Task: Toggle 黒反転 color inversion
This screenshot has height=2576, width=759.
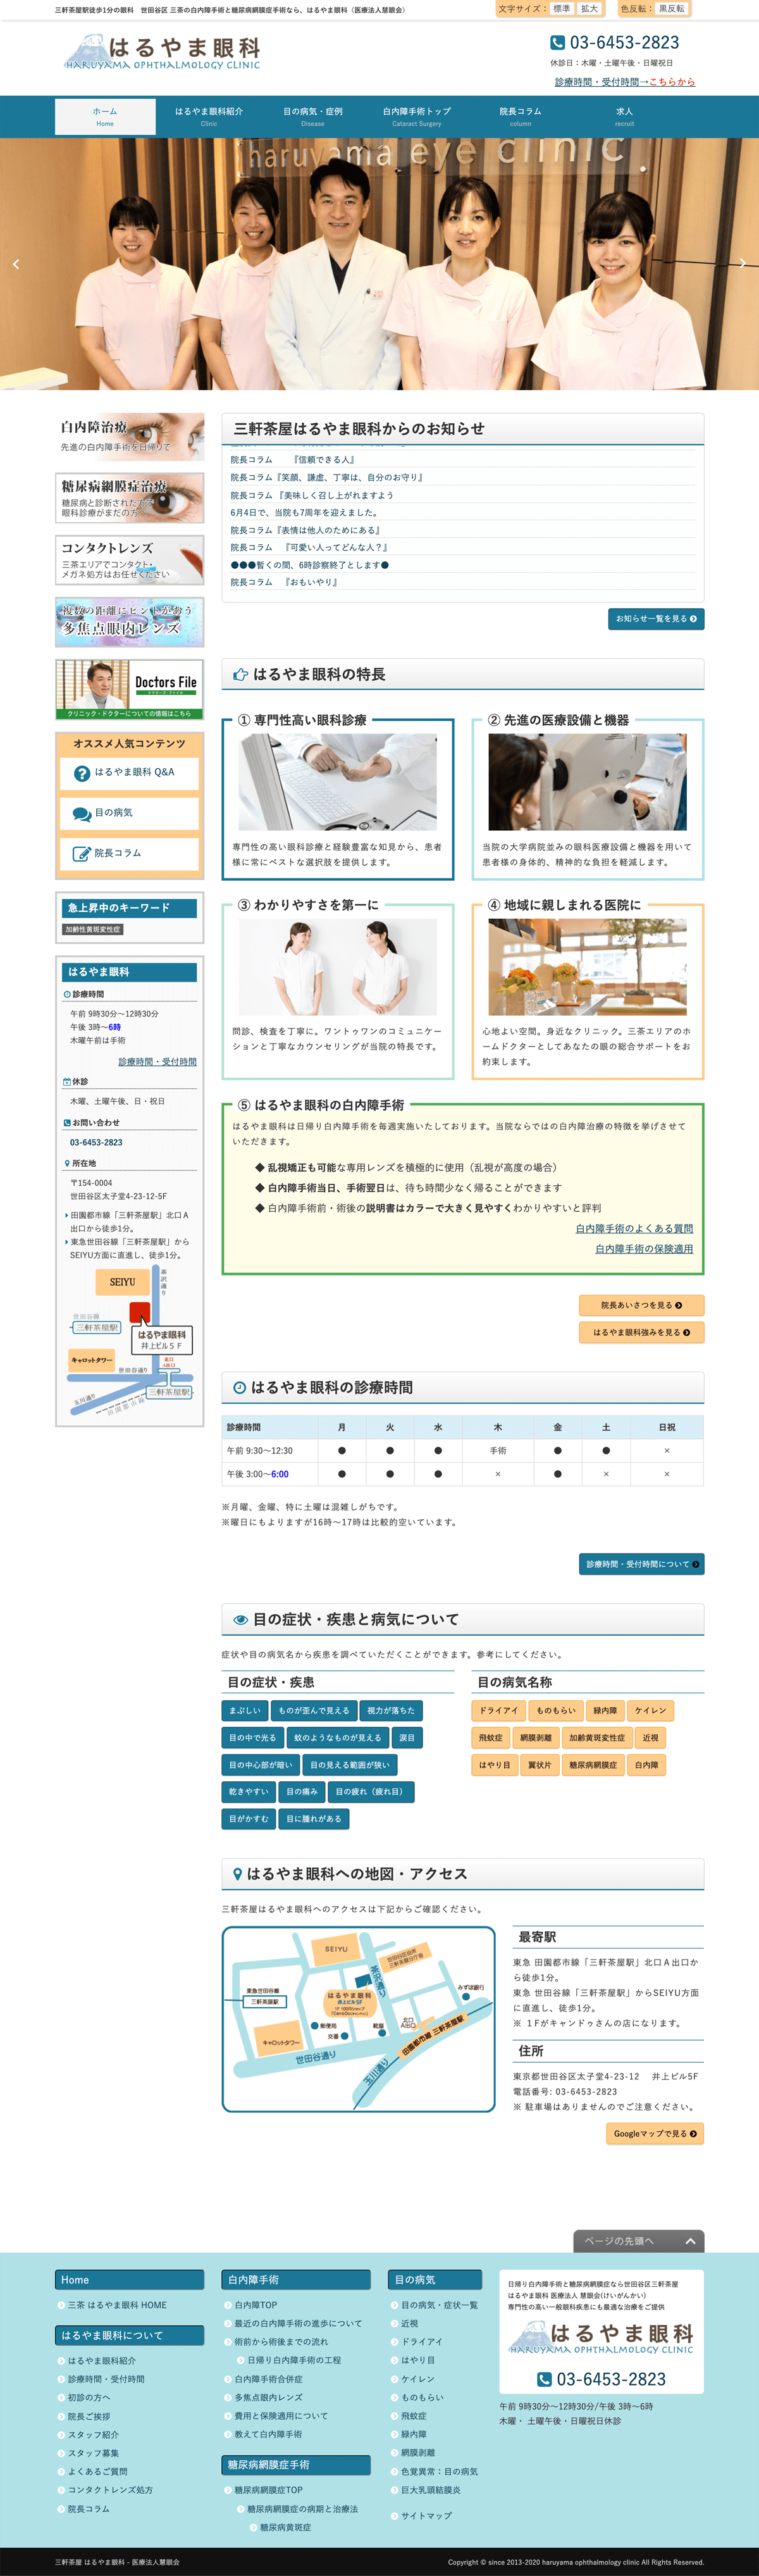Action: point(671,9)
